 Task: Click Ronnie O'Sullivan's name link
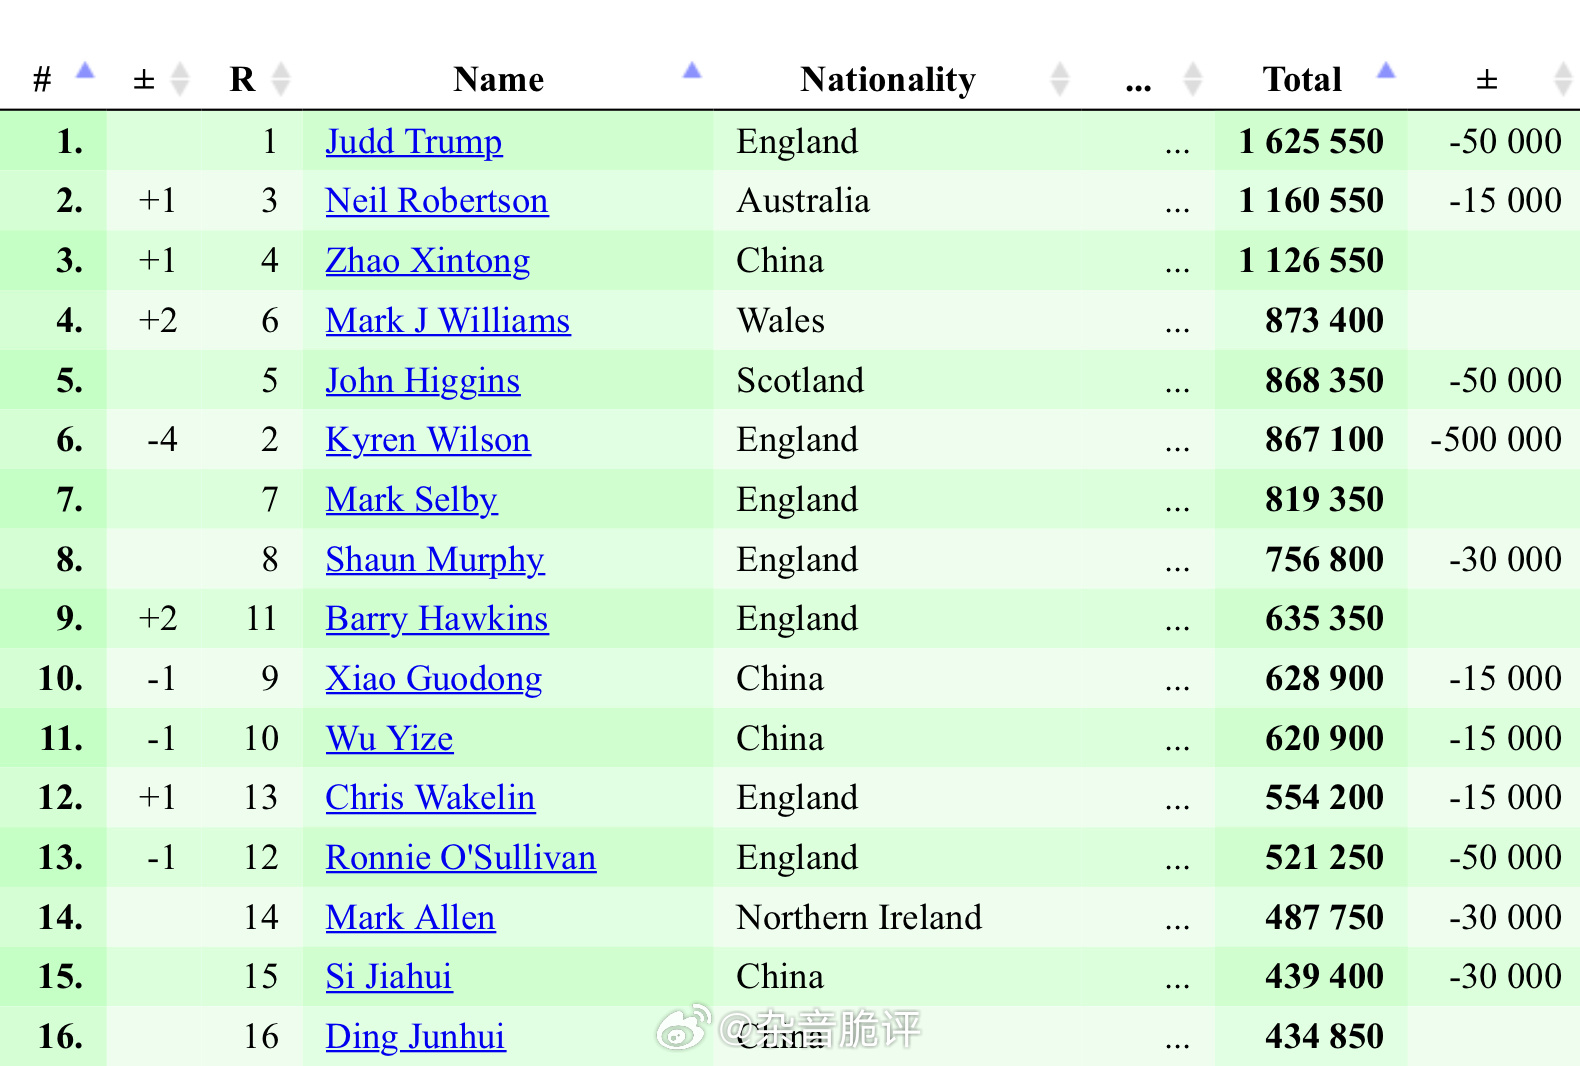(461, 858)
